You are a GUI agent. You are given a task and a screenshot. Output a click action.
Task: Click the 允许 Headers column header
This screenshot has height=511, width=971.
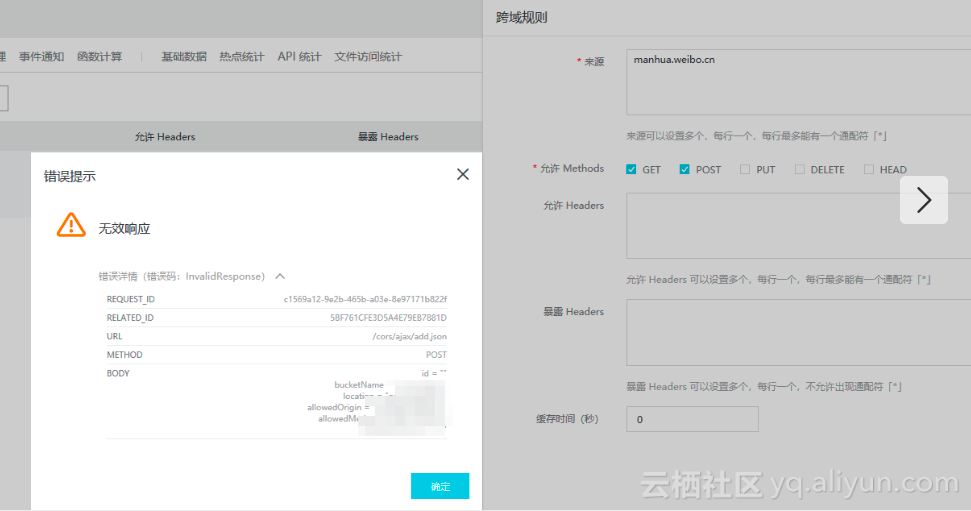pos(165,137)
